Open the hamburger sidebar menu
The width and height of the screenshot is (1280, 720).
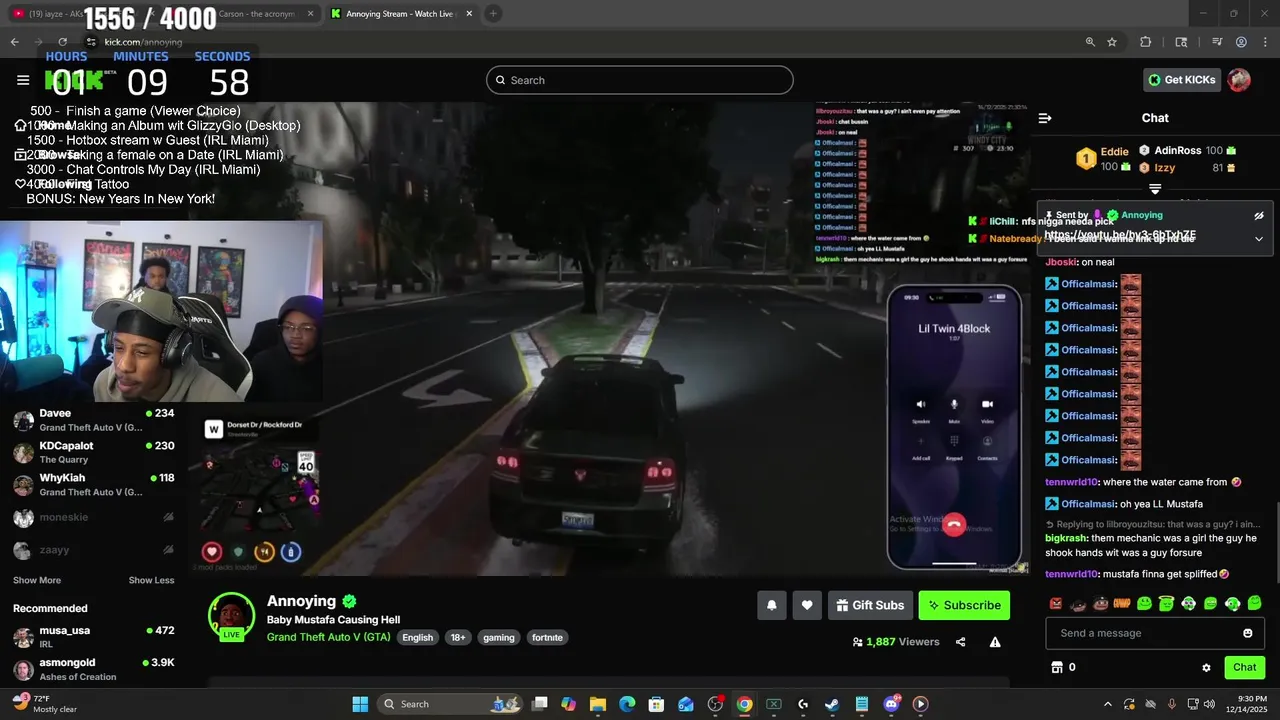point(23,80)
